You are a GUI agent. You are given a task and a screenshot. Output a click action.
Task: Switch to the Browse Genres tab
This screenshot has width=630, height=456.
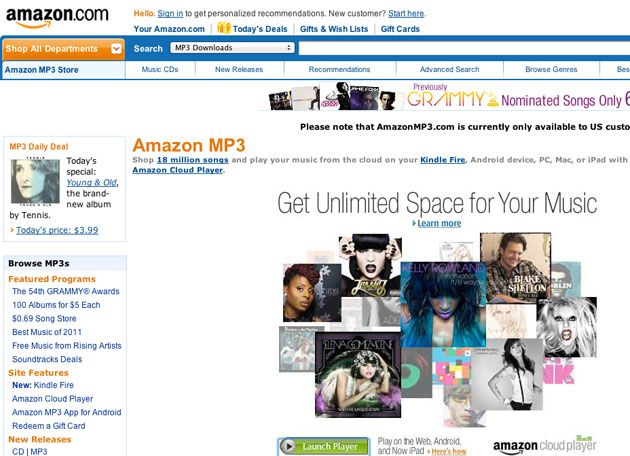point(551,70)
